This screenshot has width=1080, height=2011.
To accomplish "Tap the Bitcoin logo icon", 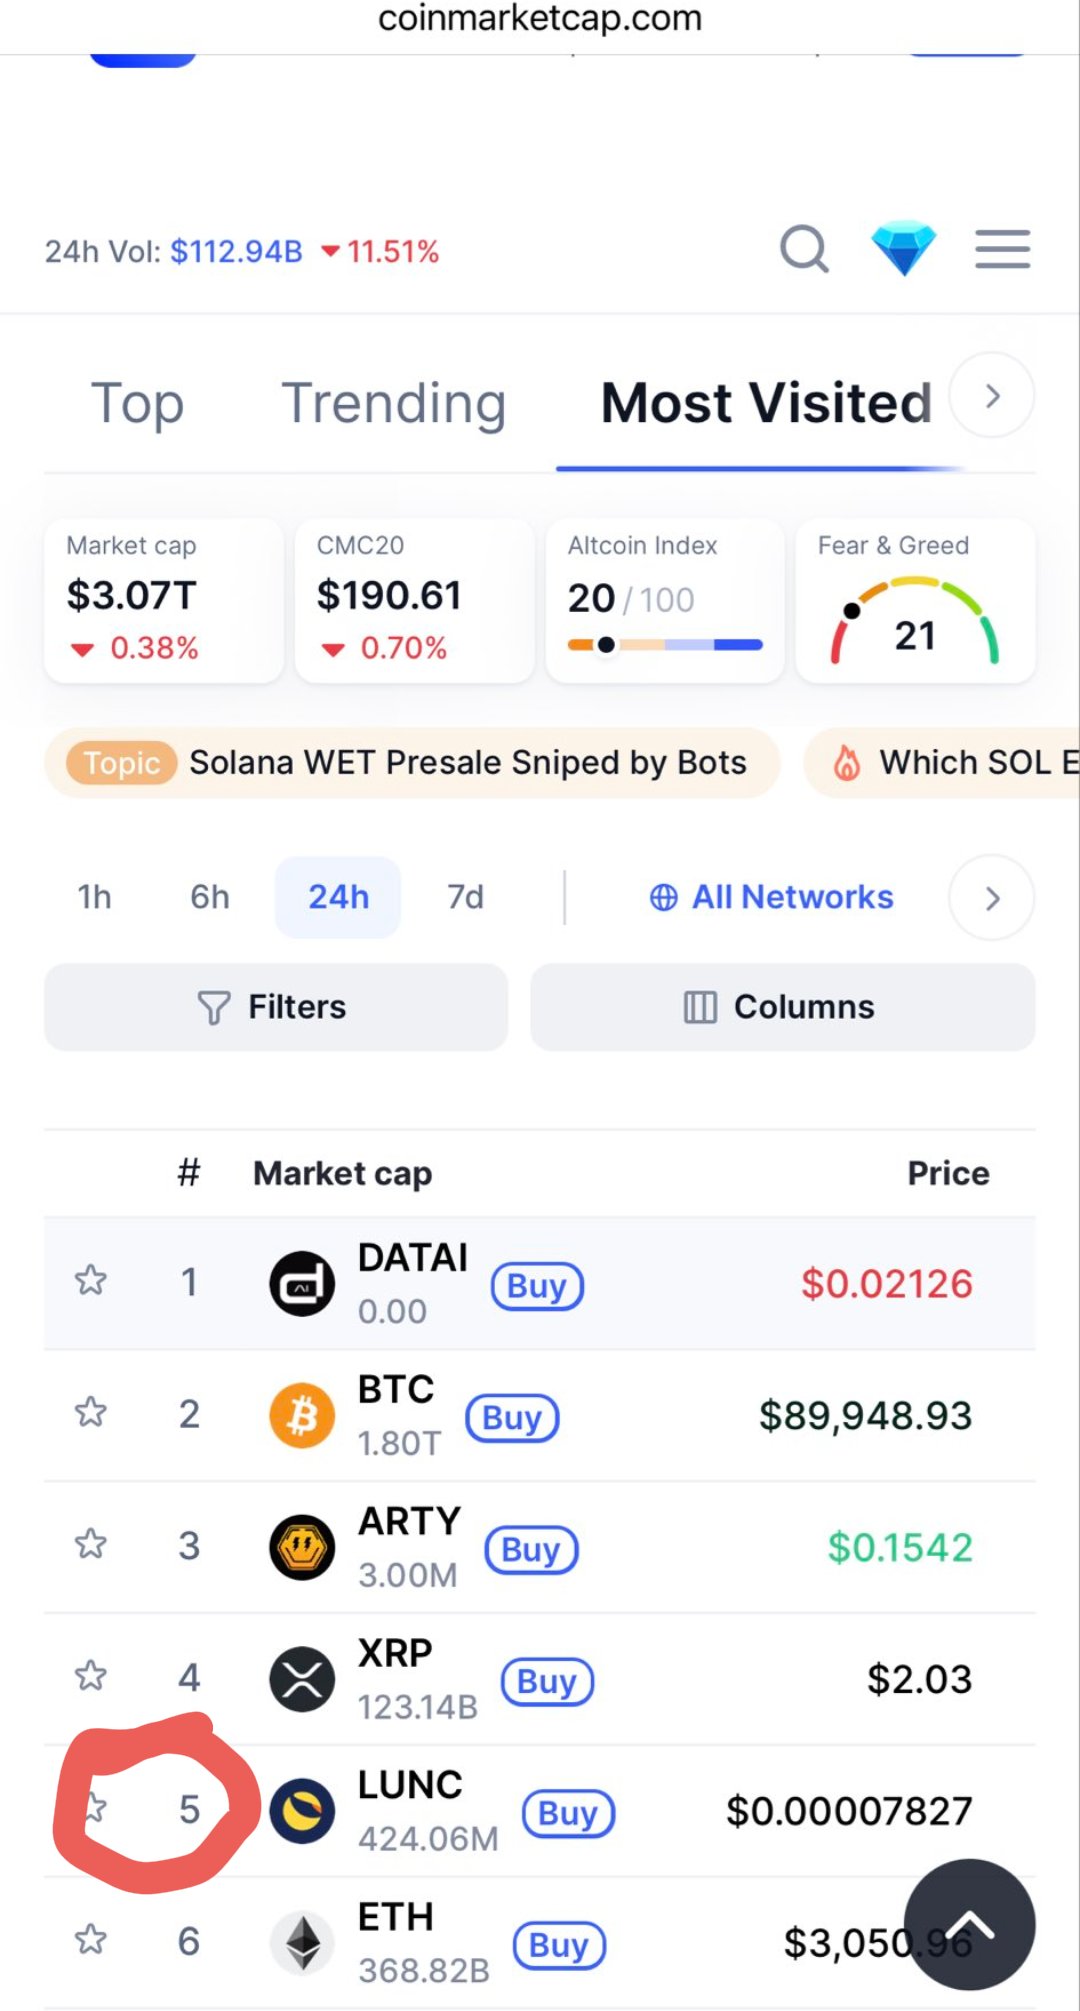I will pos(302,1415).
